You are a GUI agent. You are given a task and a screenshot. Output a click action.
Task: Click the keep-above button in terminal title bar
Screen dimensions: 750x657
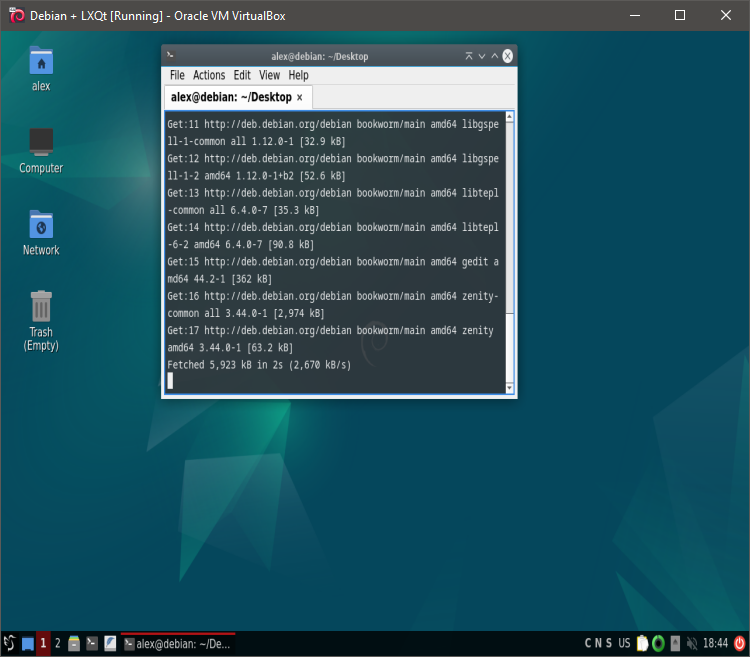pos(469,56)
